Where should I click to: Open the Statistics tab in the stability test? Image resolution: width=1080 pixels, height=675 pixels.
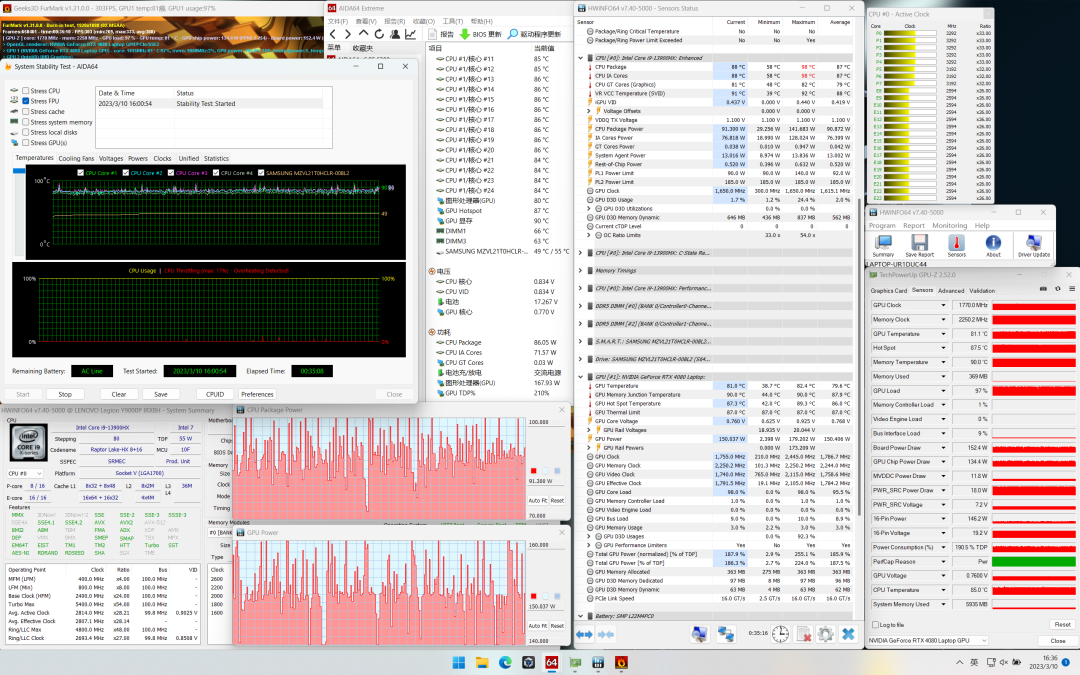[216, 158]
